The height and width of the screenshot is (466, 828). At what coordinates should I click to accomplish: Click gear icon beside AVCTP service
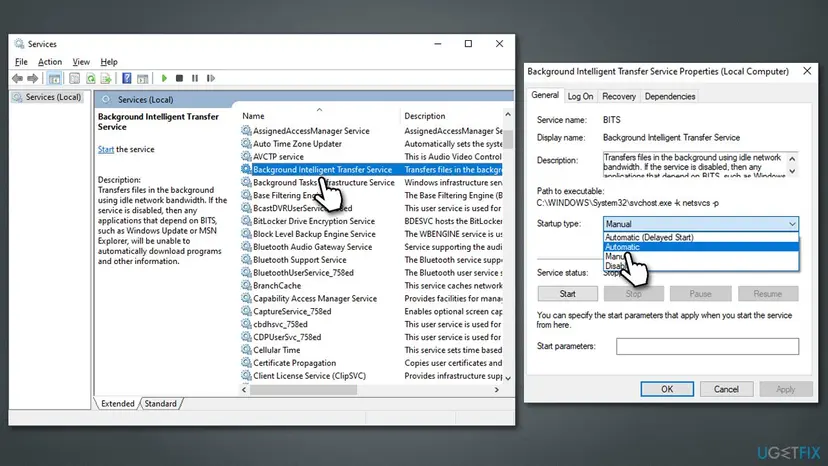[x=246, y=156]
